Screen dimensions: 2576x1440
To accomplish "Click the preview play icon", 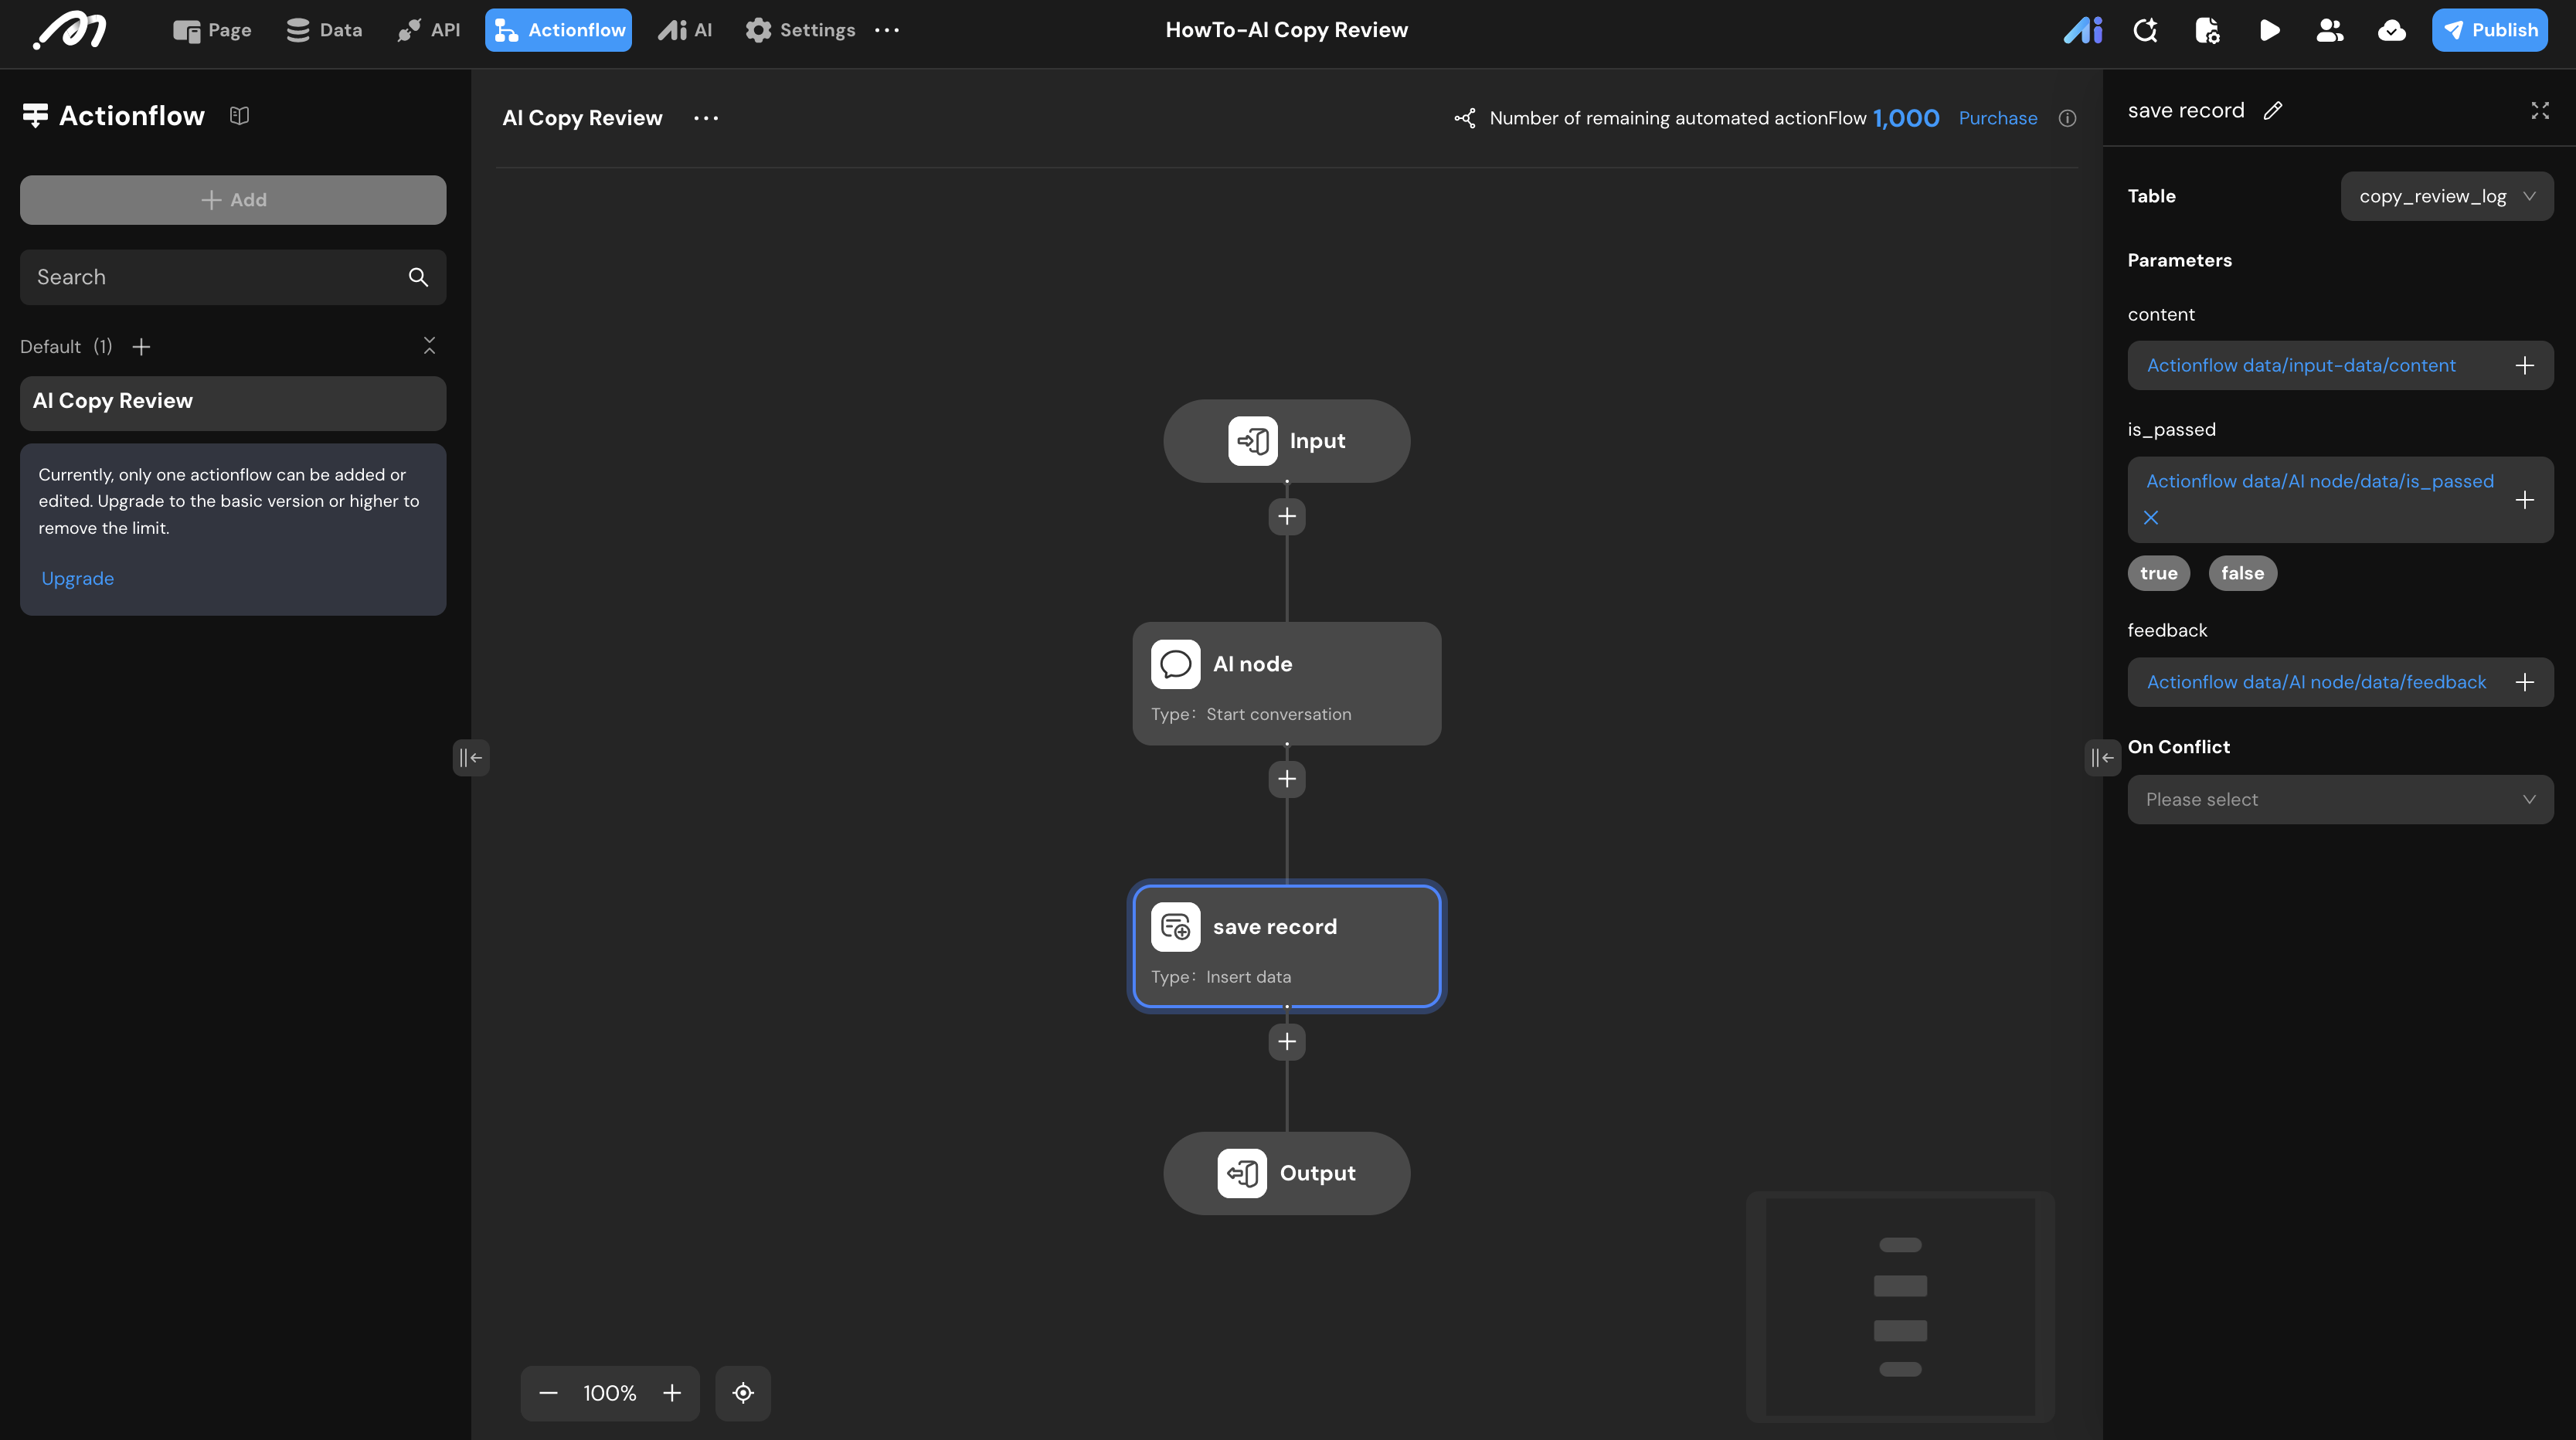I will click(2269, 30).
